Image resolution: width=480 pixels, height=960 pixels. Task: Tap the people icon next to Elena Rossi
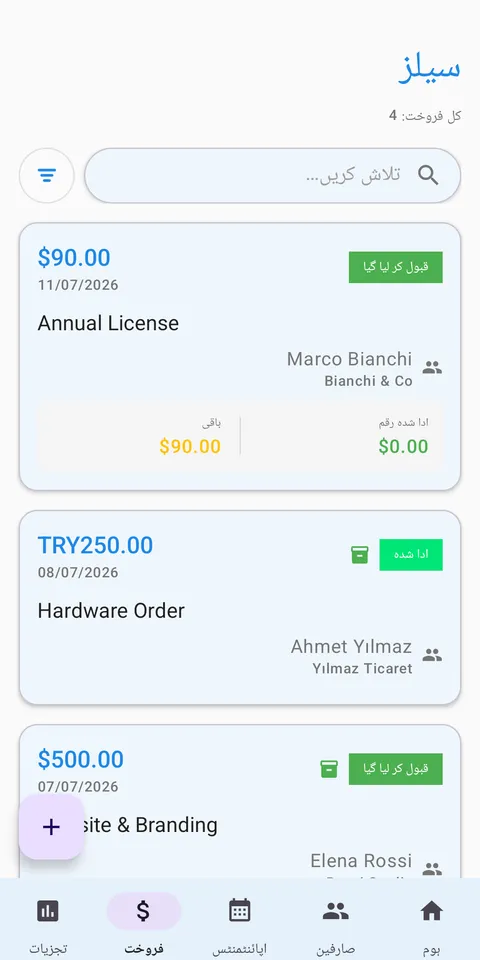pos(432,869)
